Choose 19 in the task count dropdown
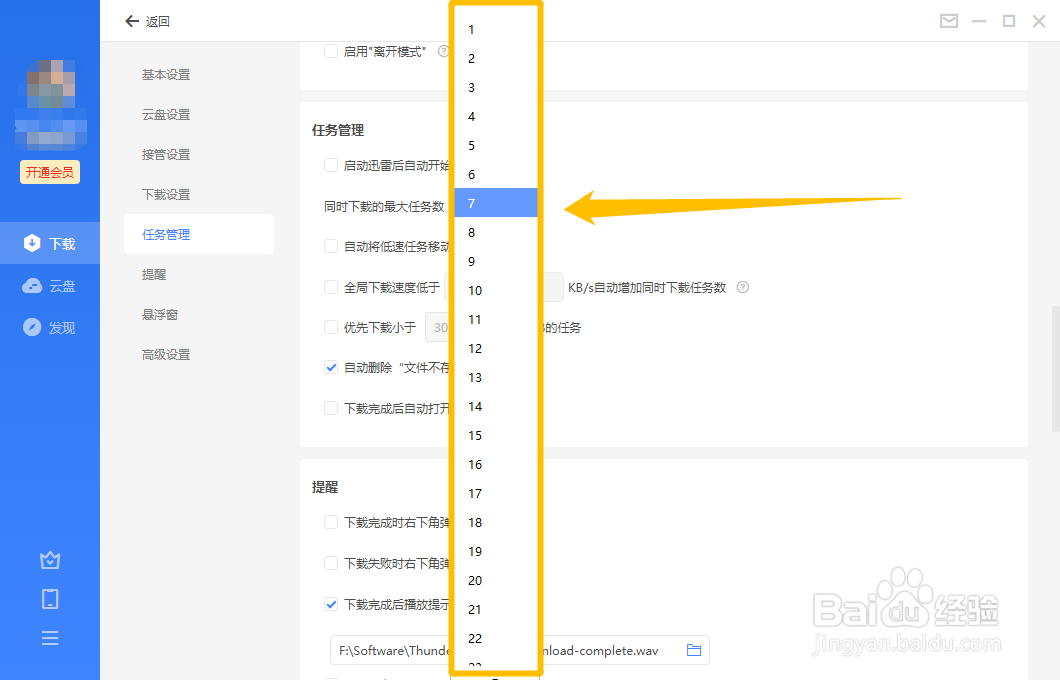The width and height of the screenshot is (1060, 680). point(496,552)
